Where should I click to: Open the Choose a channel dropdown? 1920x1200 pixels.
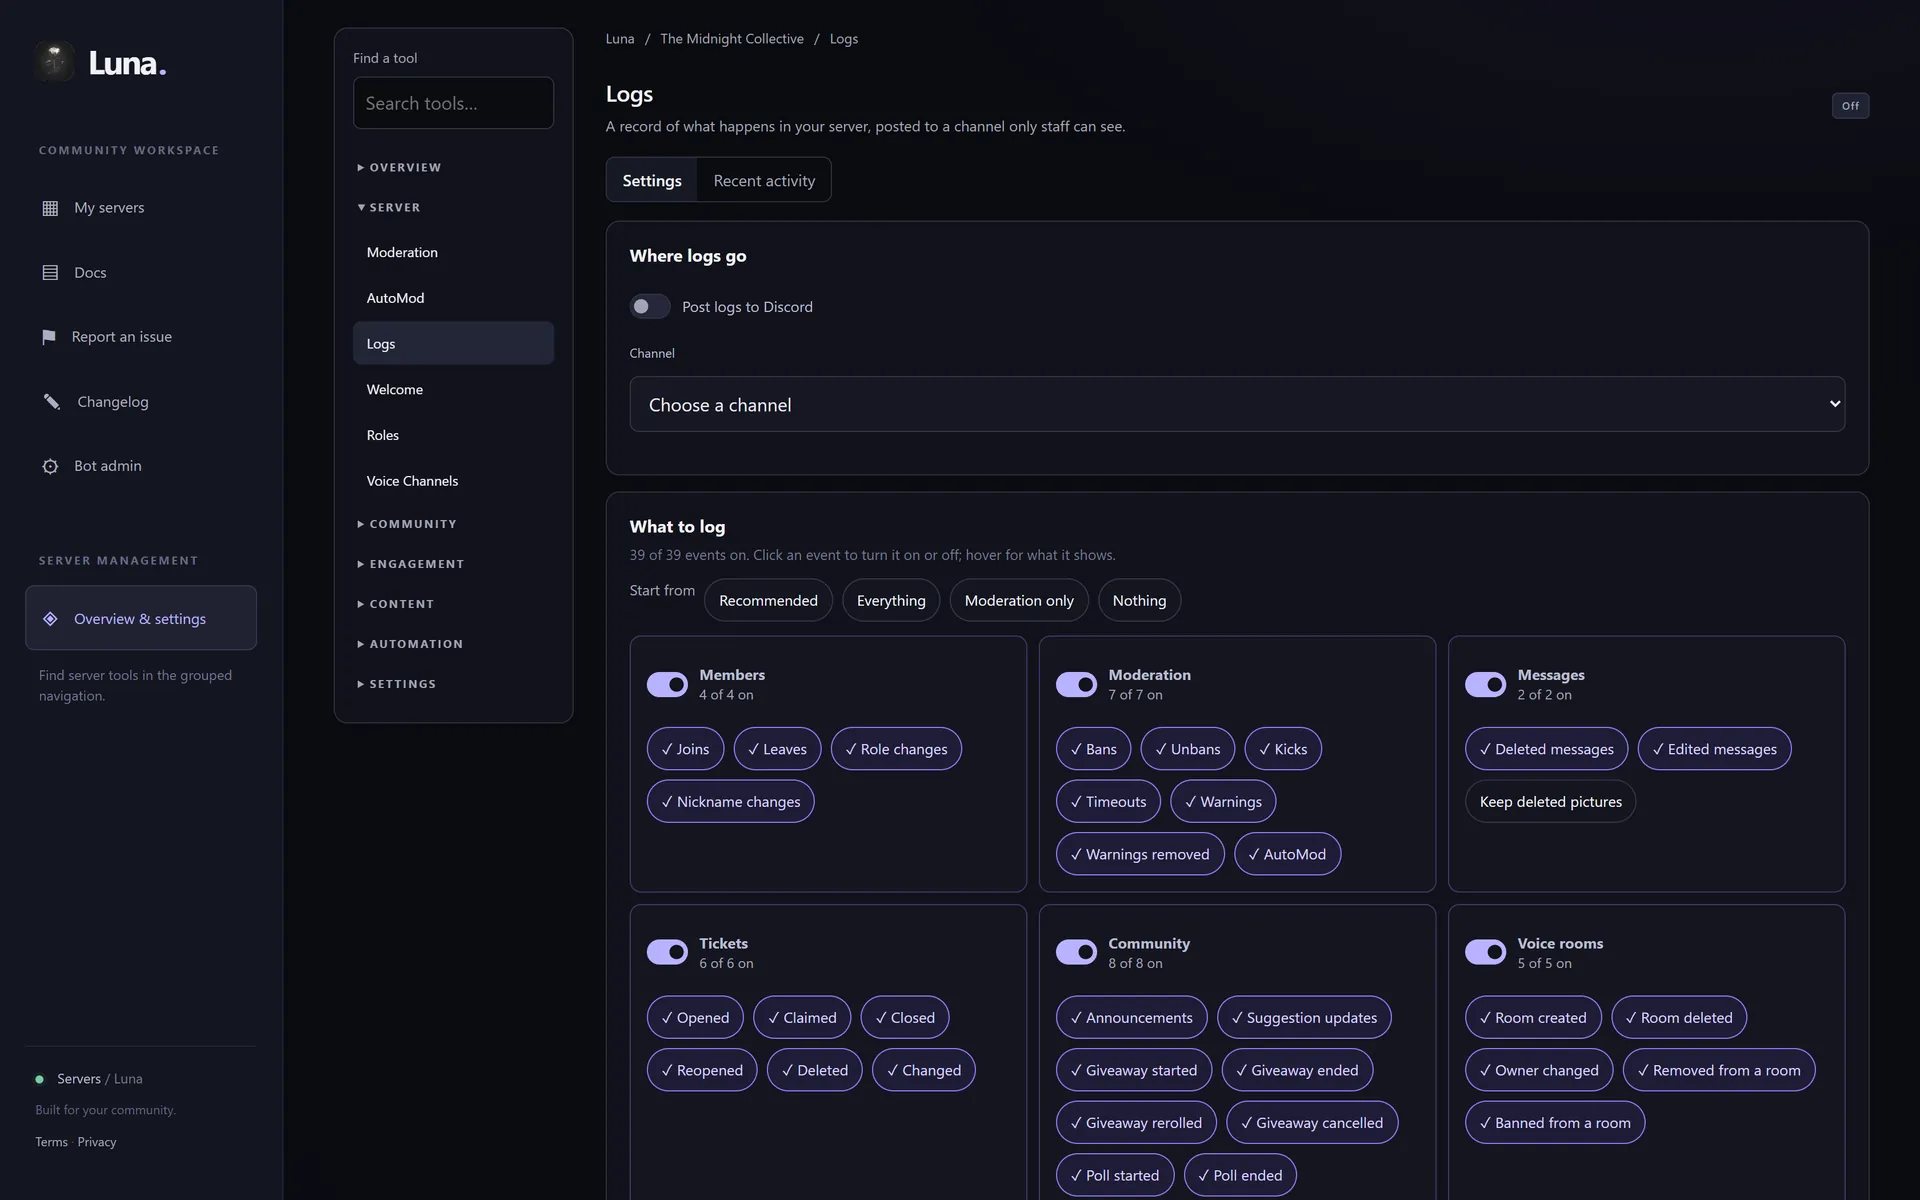[x=1237, y=404]
